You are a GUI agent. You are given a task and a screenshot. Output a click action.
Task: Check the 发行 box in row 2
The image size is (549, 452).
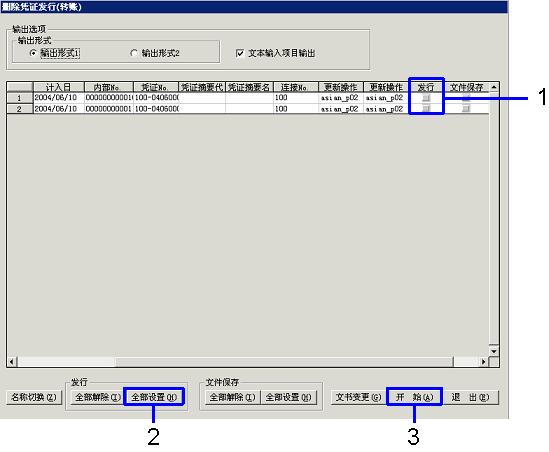point(426,109)
